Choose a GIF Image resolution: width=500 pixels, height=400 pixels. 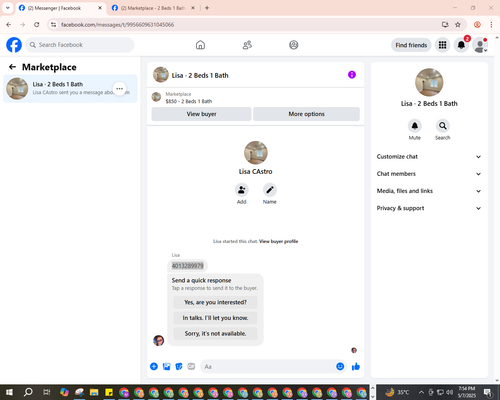(191, 367)
